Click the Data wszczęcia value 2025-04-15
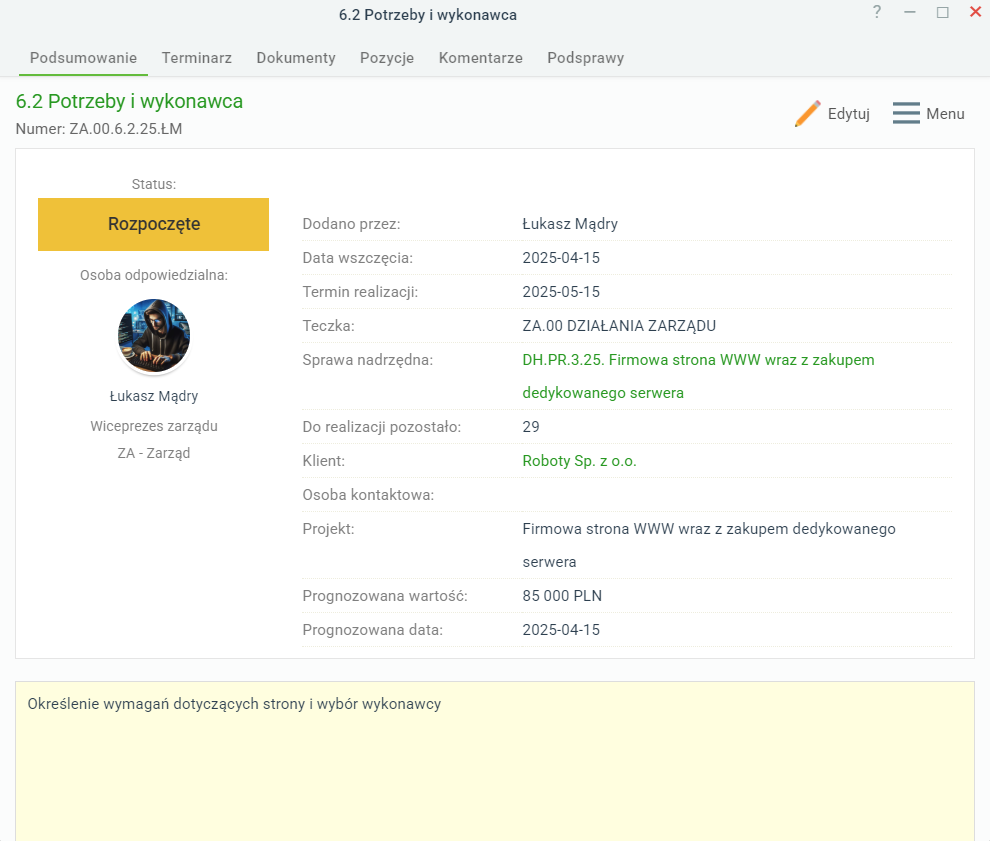This screenshot has width=990, height=841. point(561,258)
